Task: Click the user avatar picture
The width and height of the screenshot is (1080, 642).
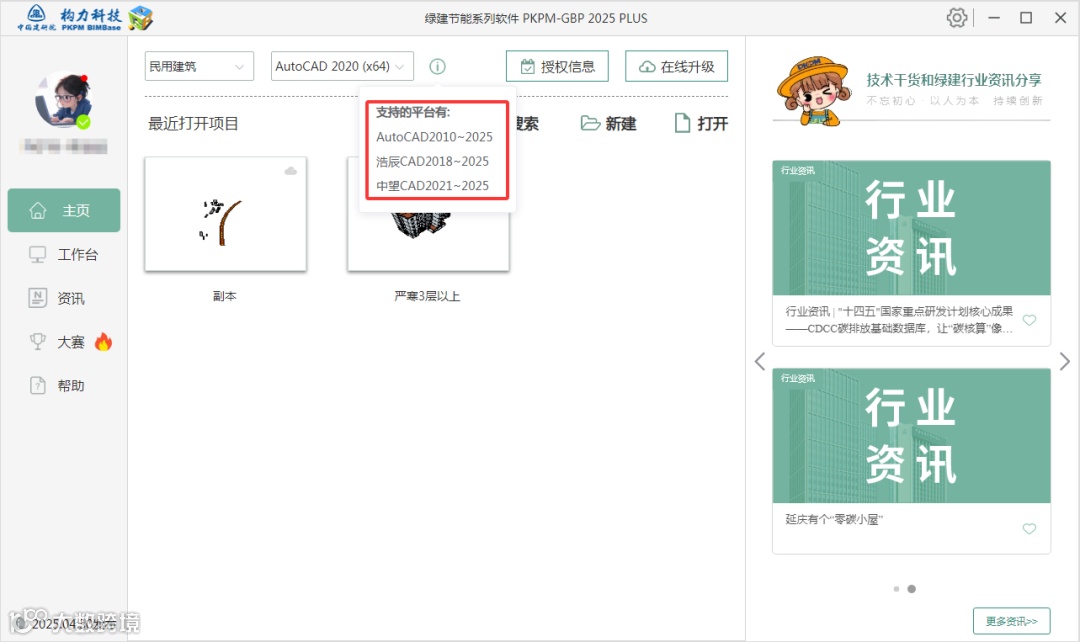Action: [63, 100]
